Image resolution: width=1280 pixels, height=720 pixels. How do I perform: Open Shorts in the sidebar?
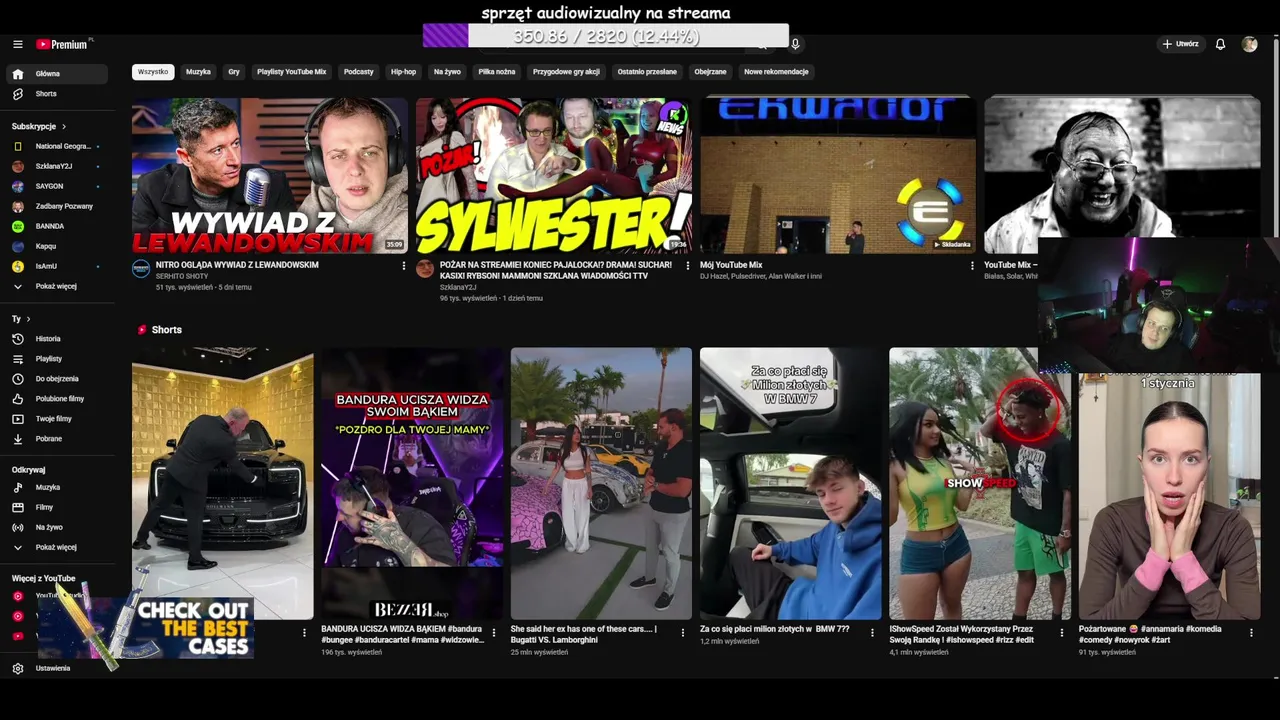pyautogui.click(x=56, y=94)
